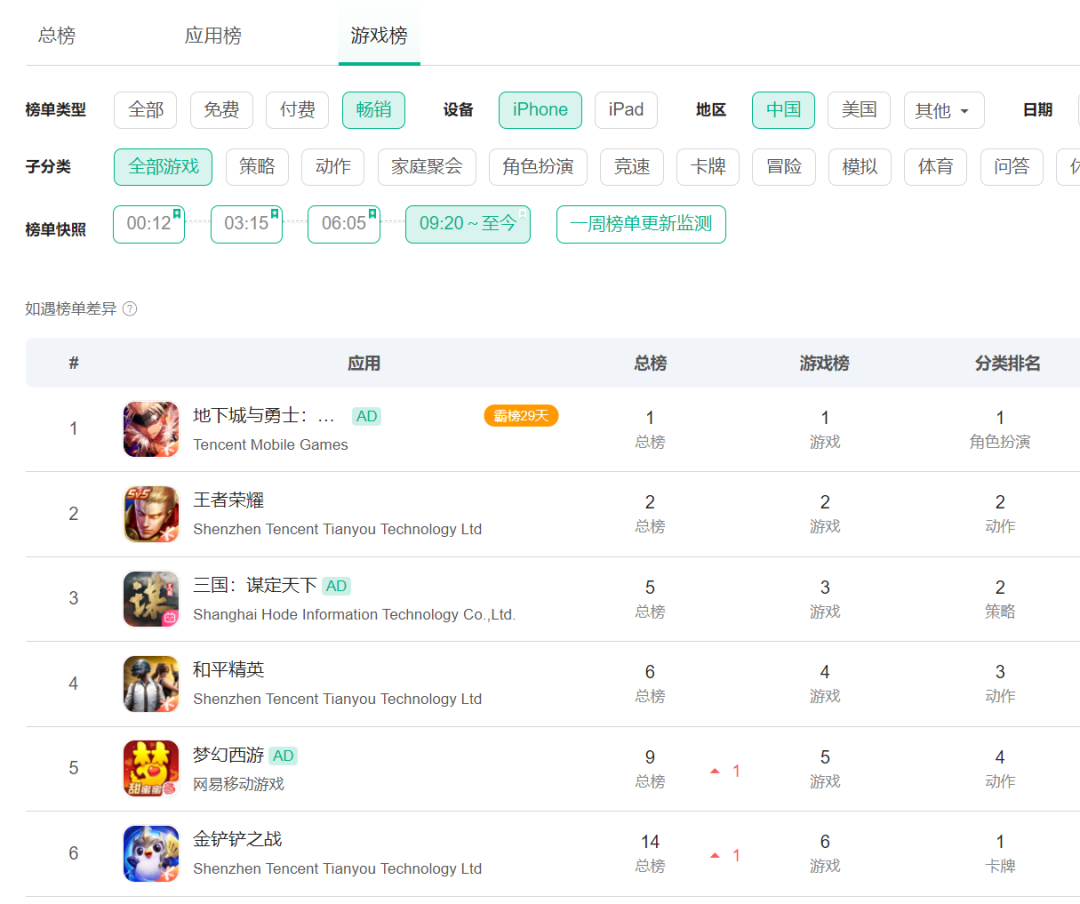This screenshot has width=1080, height=904.
Task: Click red up arrow in 梦幻西游 row
Action: (x=715, y=771)
